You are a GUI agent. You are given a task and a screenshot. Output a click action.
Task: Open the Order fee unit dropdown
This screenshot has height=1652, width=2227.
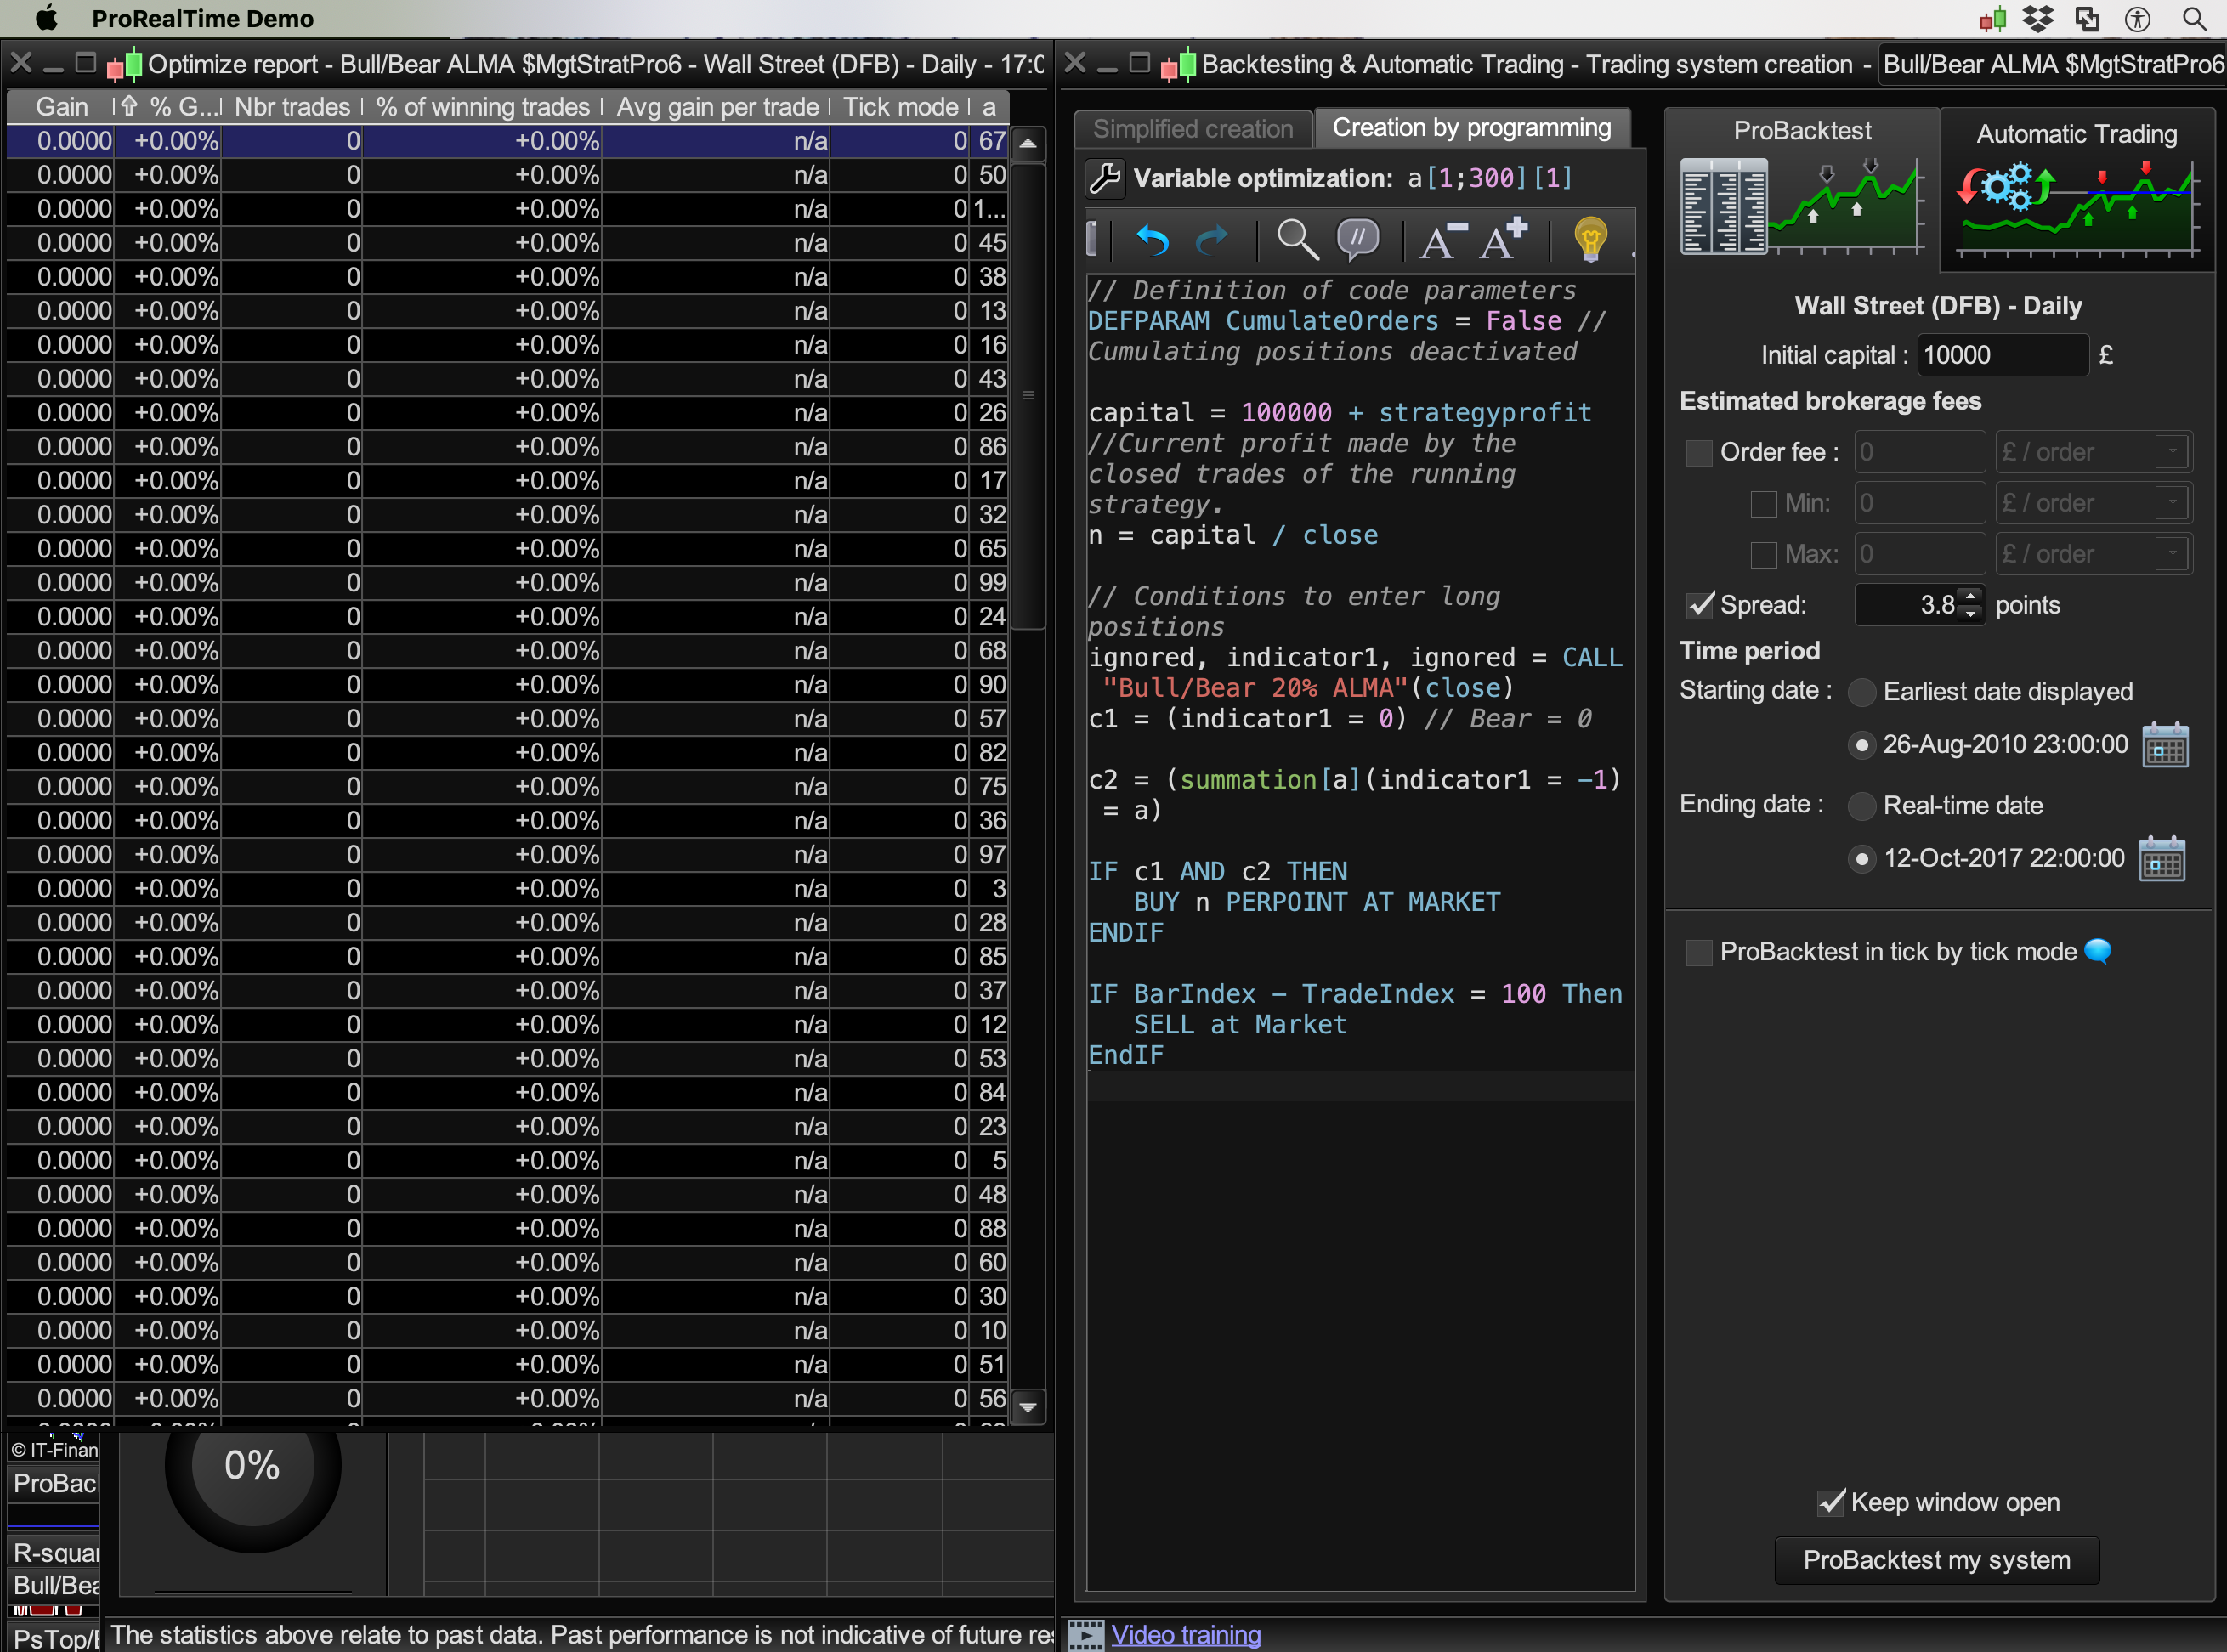coord(2172,452)
